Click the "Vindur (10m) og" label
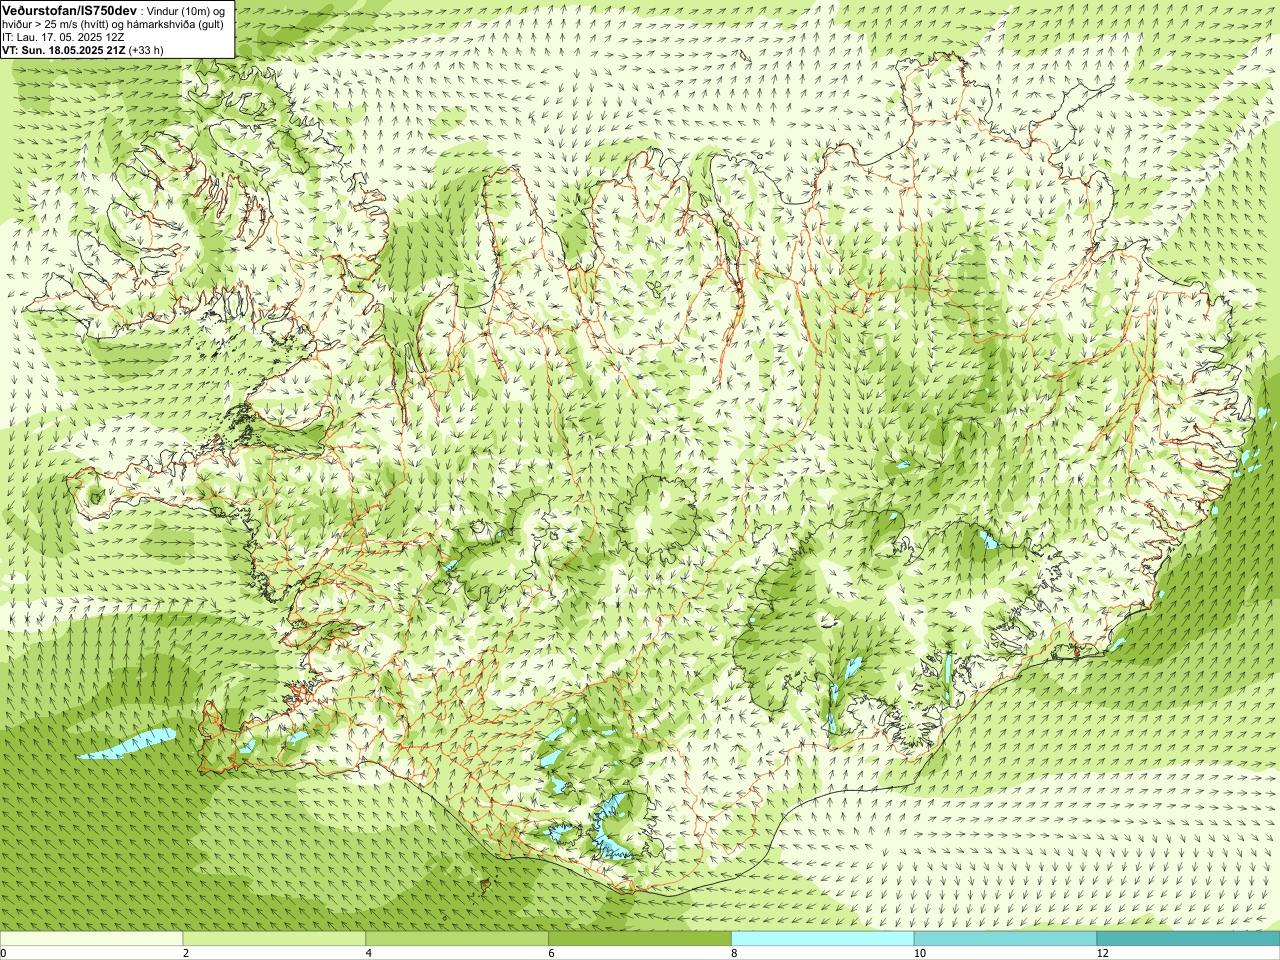The height and width of the screenshot is (960, 1280). (x=187, y=10)
